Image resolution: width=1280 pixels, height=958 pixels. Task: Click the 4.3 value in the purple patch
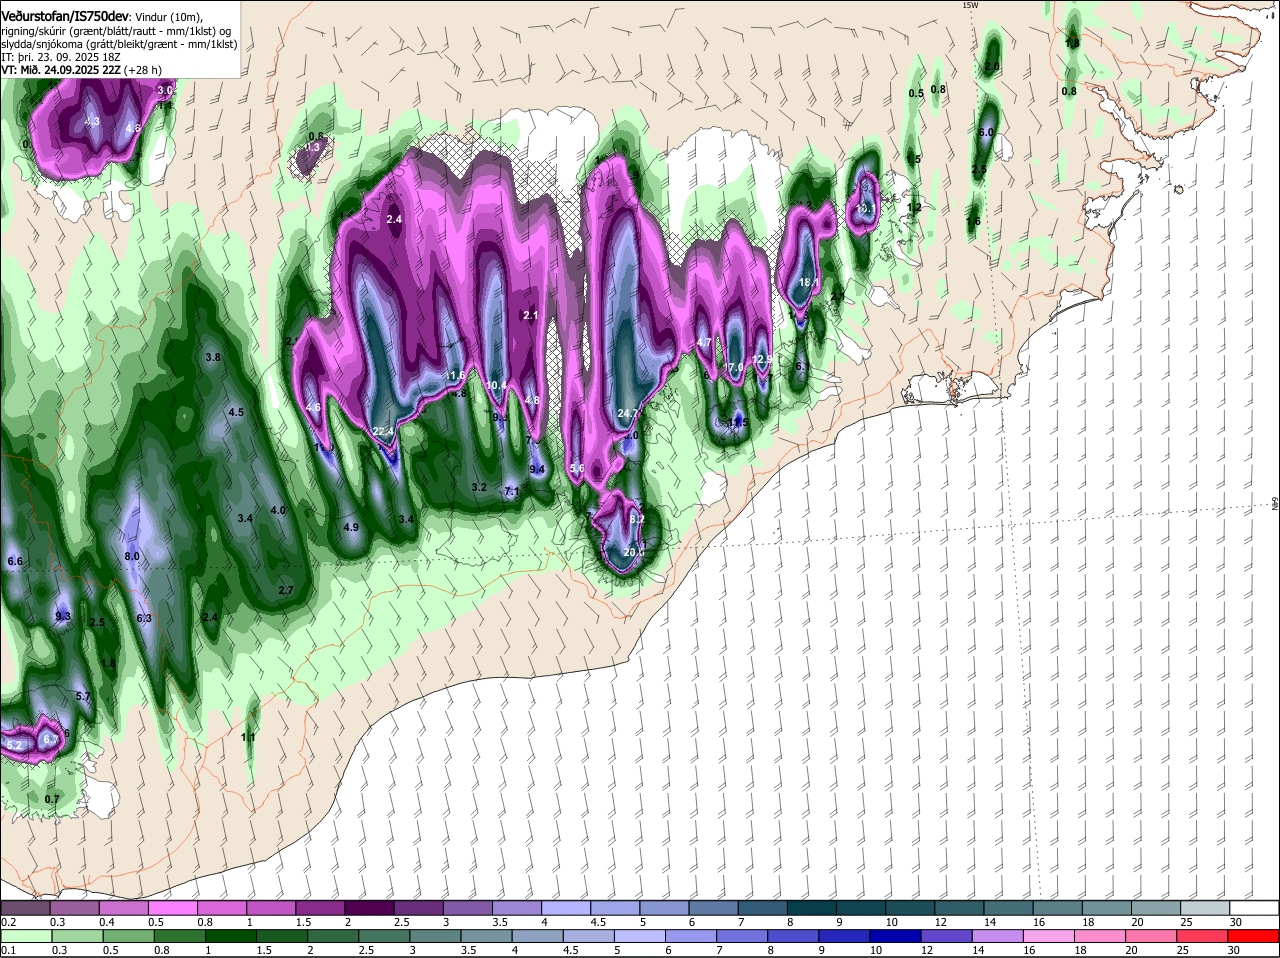pos(92,121)
